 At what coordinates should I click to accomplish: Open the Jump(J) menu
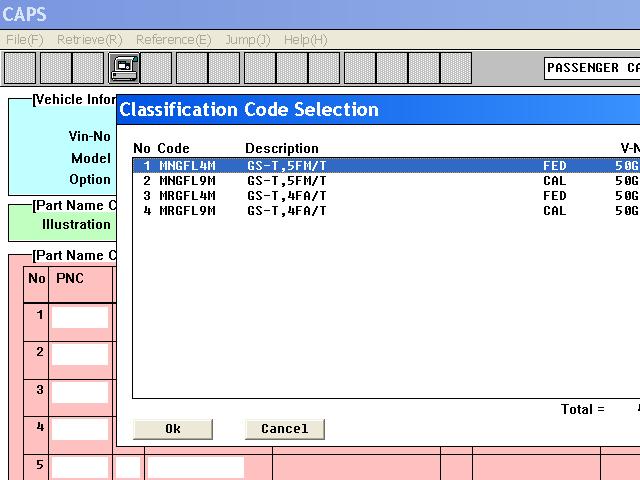coord(248,40)
